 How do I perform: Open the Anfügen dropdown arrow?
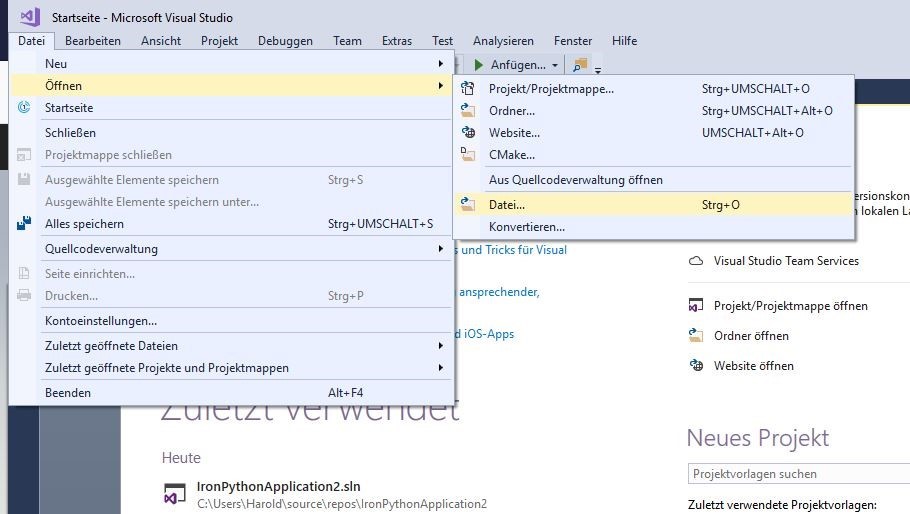tap(555, 66)
